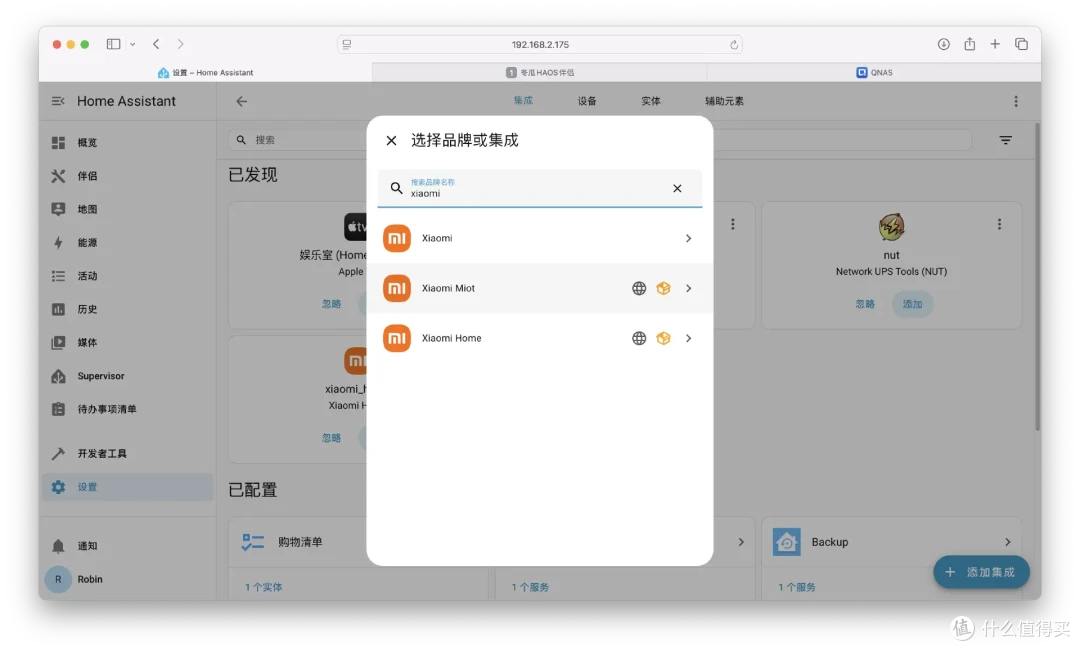This screenshot has width=1080, height=651.
Task: Open Robin user profile
Action: [127, 579]
